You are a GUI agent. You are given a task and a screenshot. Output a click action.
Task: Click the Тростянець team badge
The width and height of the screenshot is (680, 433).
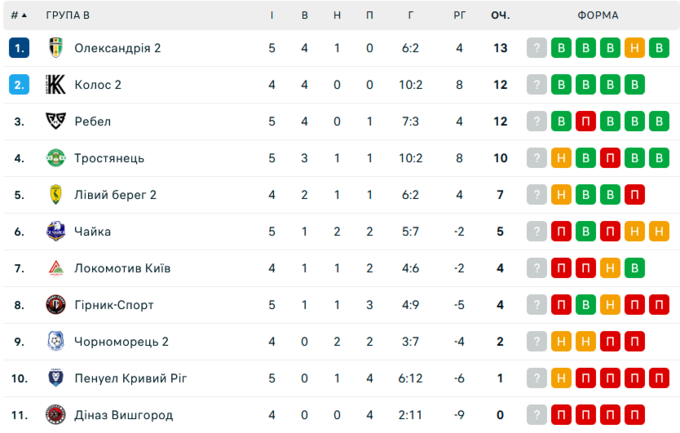click(56, 158)
